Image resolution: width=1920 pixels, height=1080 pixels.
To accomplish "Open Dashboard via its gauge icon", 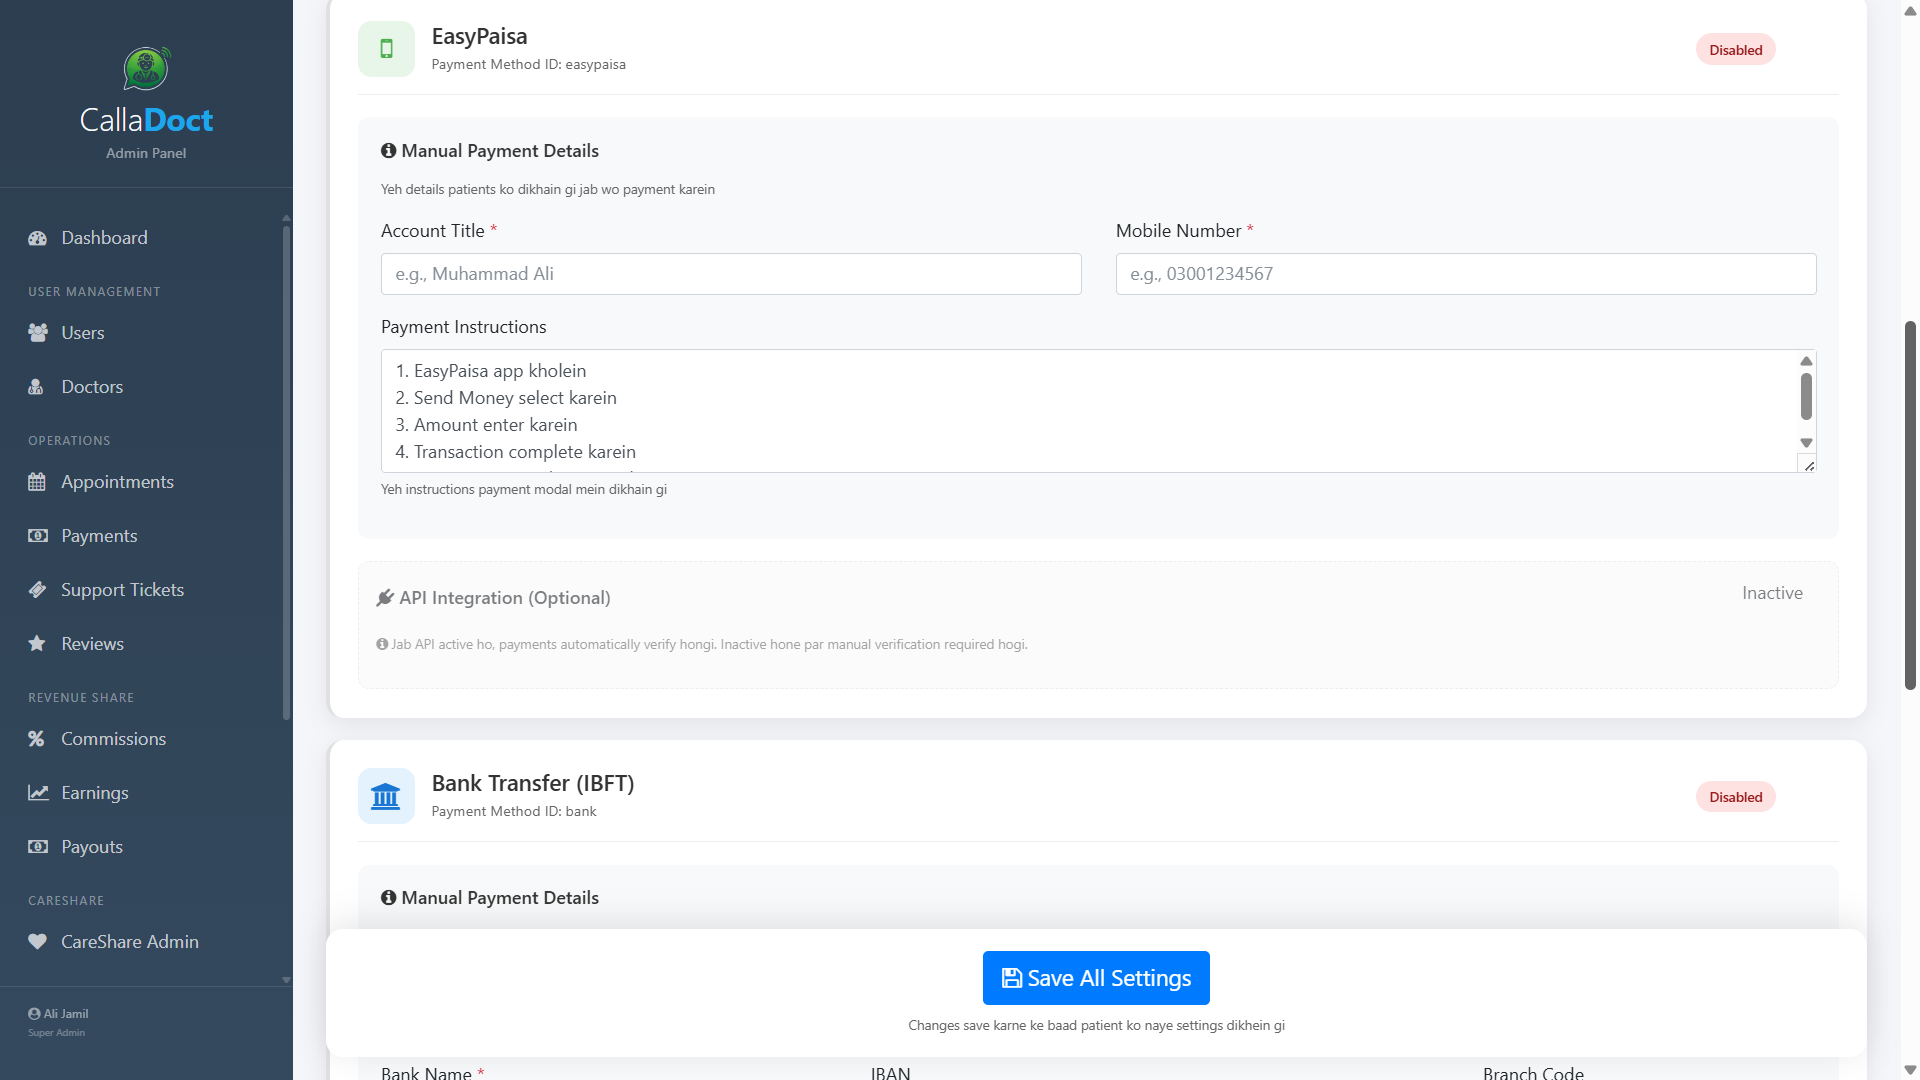I will point(38,238).
